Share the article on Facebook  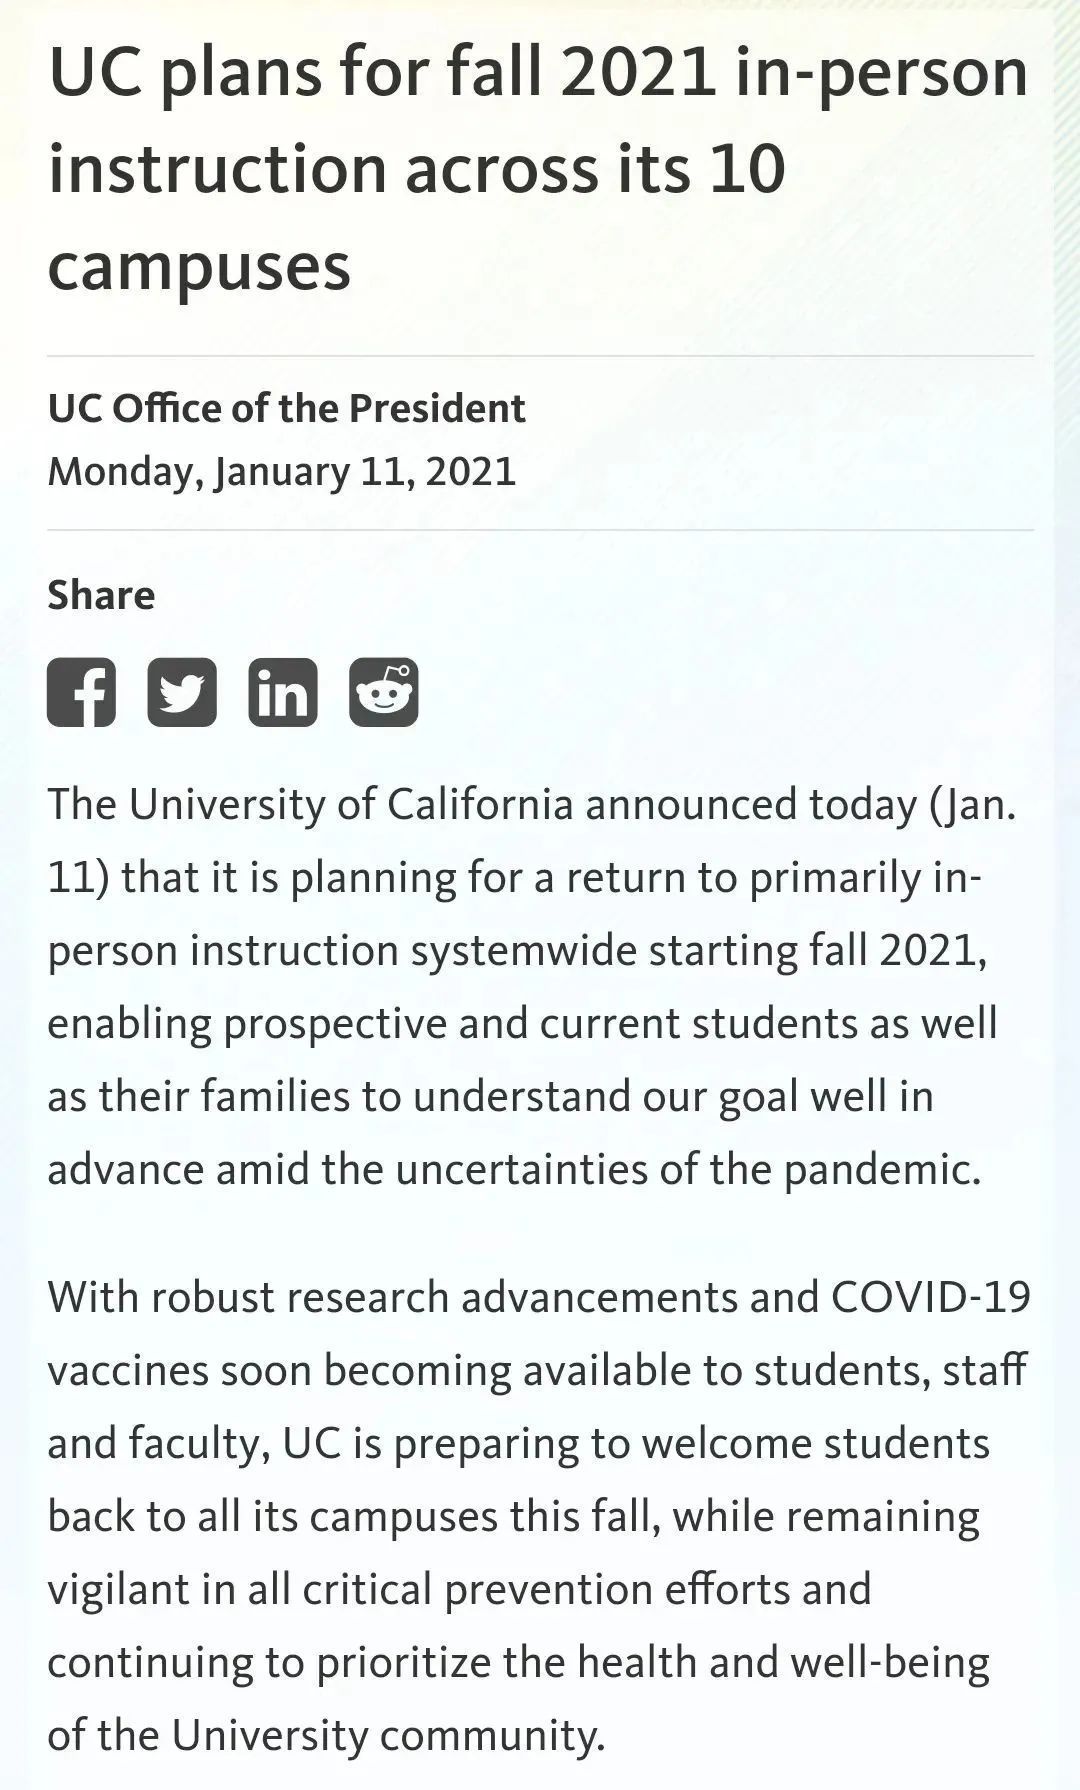tap(81, 692)
